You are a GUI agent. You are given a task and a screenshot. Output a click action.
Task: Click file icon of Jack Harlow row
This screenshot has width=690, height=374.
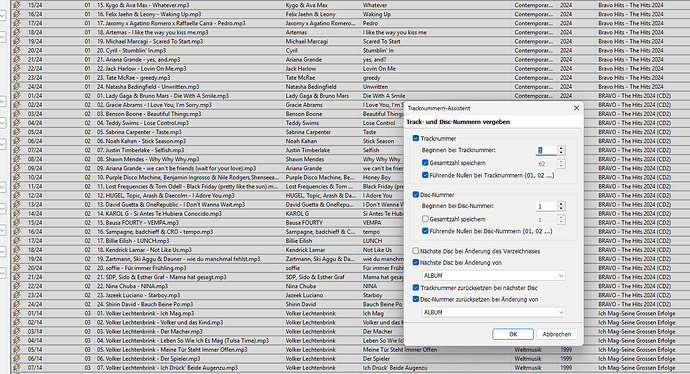(17, 69)
